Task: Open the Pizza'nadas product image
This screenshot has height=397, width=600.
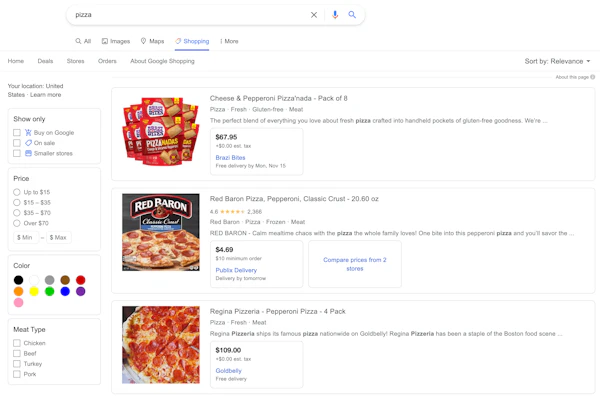Action: 161,131
